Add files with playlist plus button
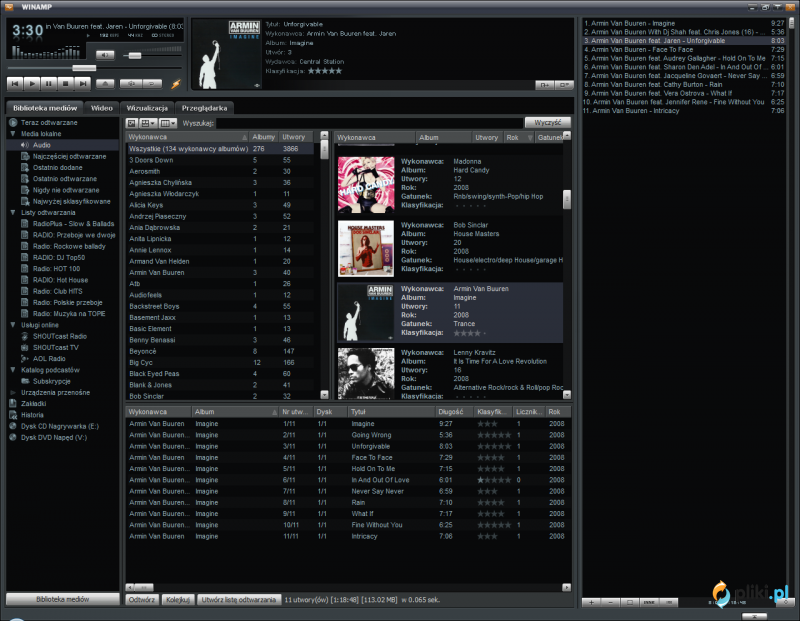Viewport: 800px width, 621px height. click(591, 602)
